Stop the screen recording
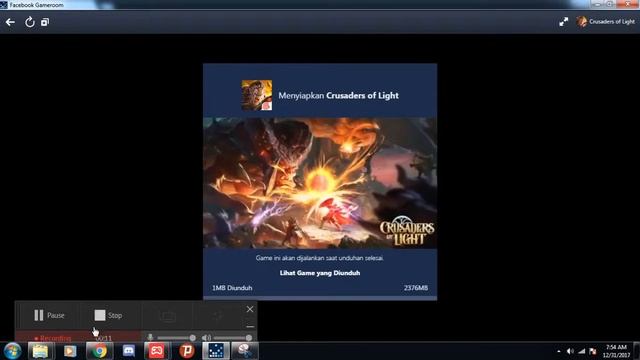The image size is (640, 360). coord(108,315)
